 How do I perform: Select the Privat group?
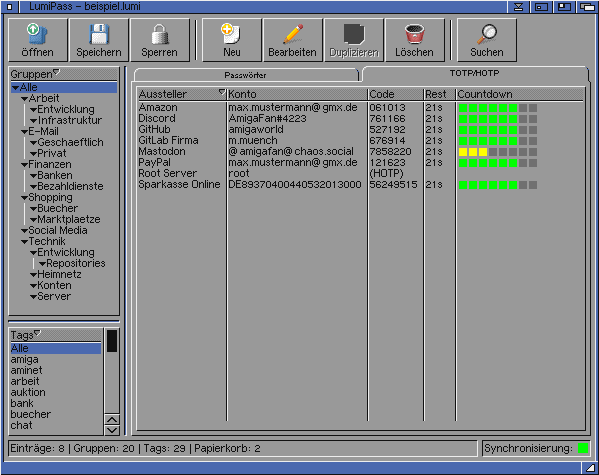[x=52, y=153]
